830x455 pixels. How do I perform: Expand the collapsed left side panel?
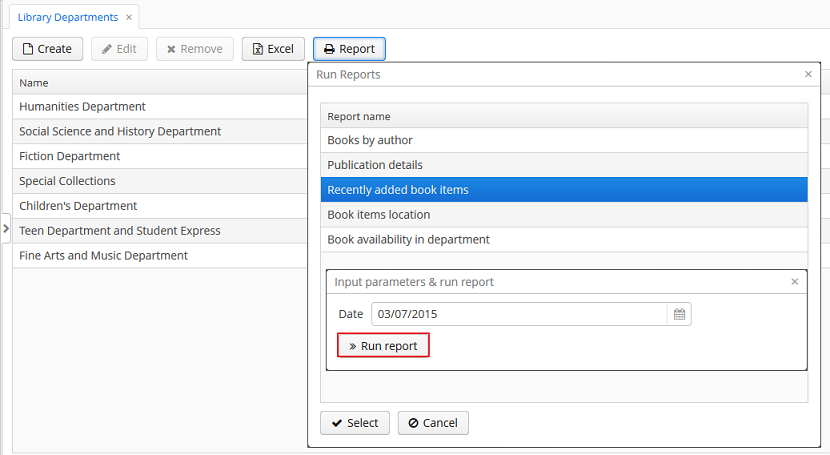coord(5,229)
